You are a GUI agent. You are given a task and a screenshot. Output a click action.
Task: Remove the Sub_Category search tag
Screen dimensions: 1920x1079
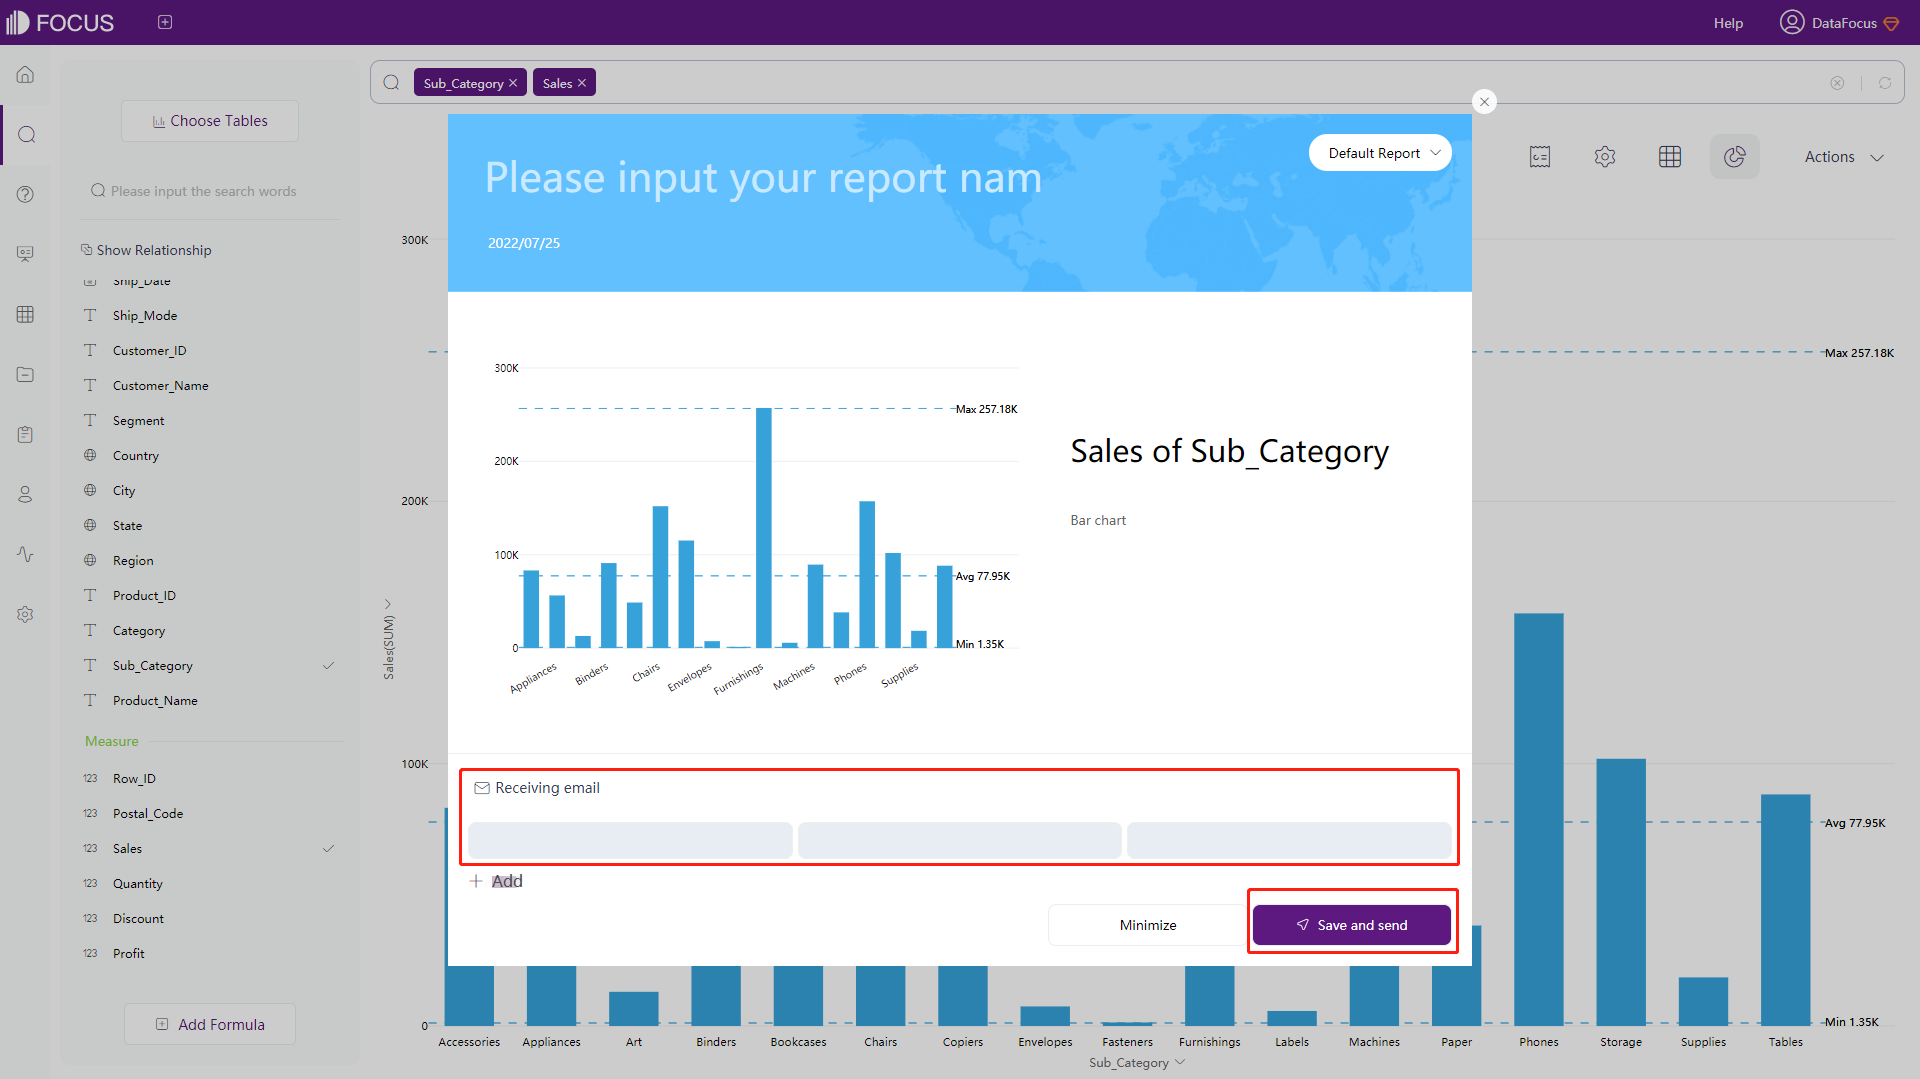tap(513, 83)
